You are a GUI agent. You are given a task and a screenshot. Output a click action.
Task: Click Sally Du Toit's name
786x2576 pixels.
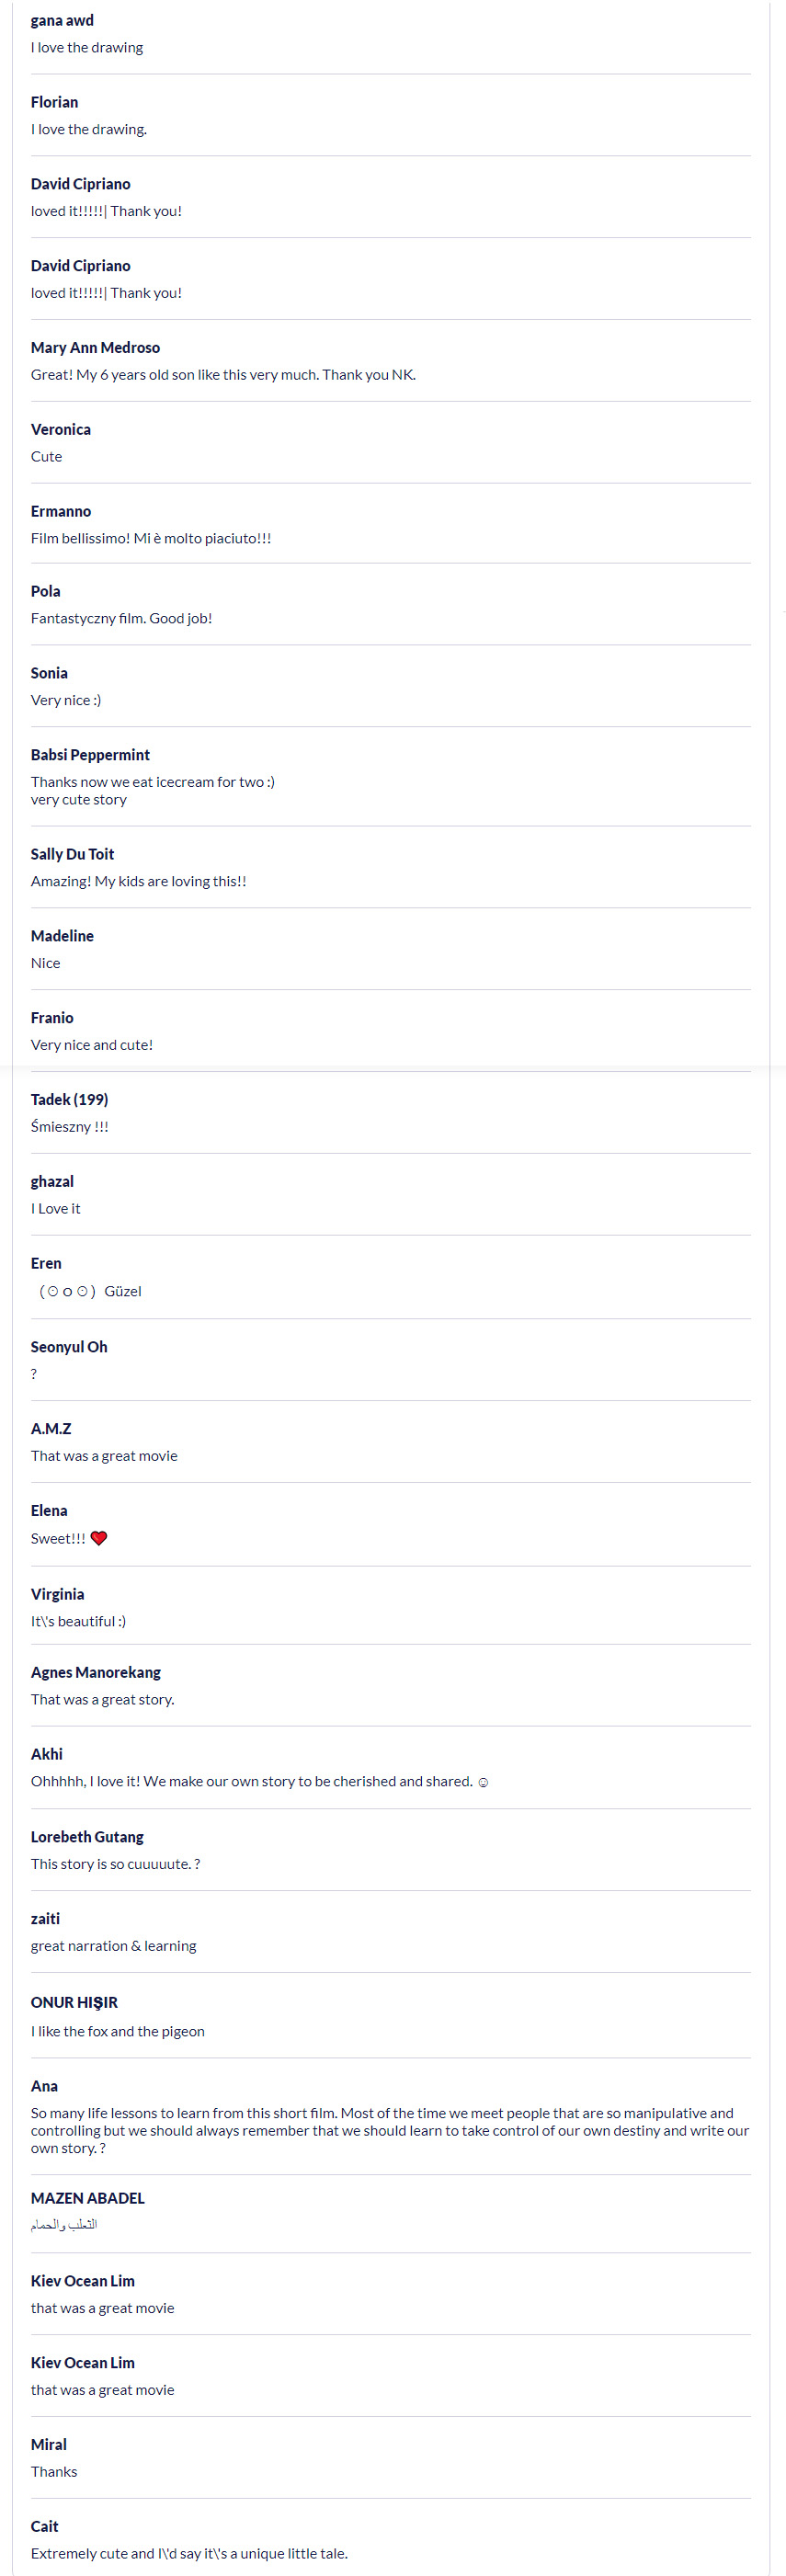(x=72, y=854)
